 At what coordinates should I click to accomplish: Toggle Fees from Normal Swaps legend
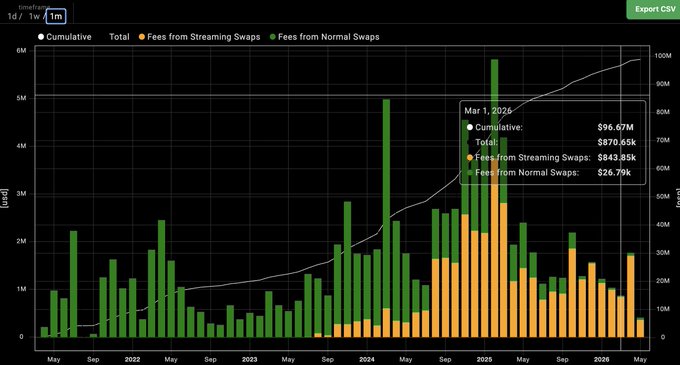(324, 37)
